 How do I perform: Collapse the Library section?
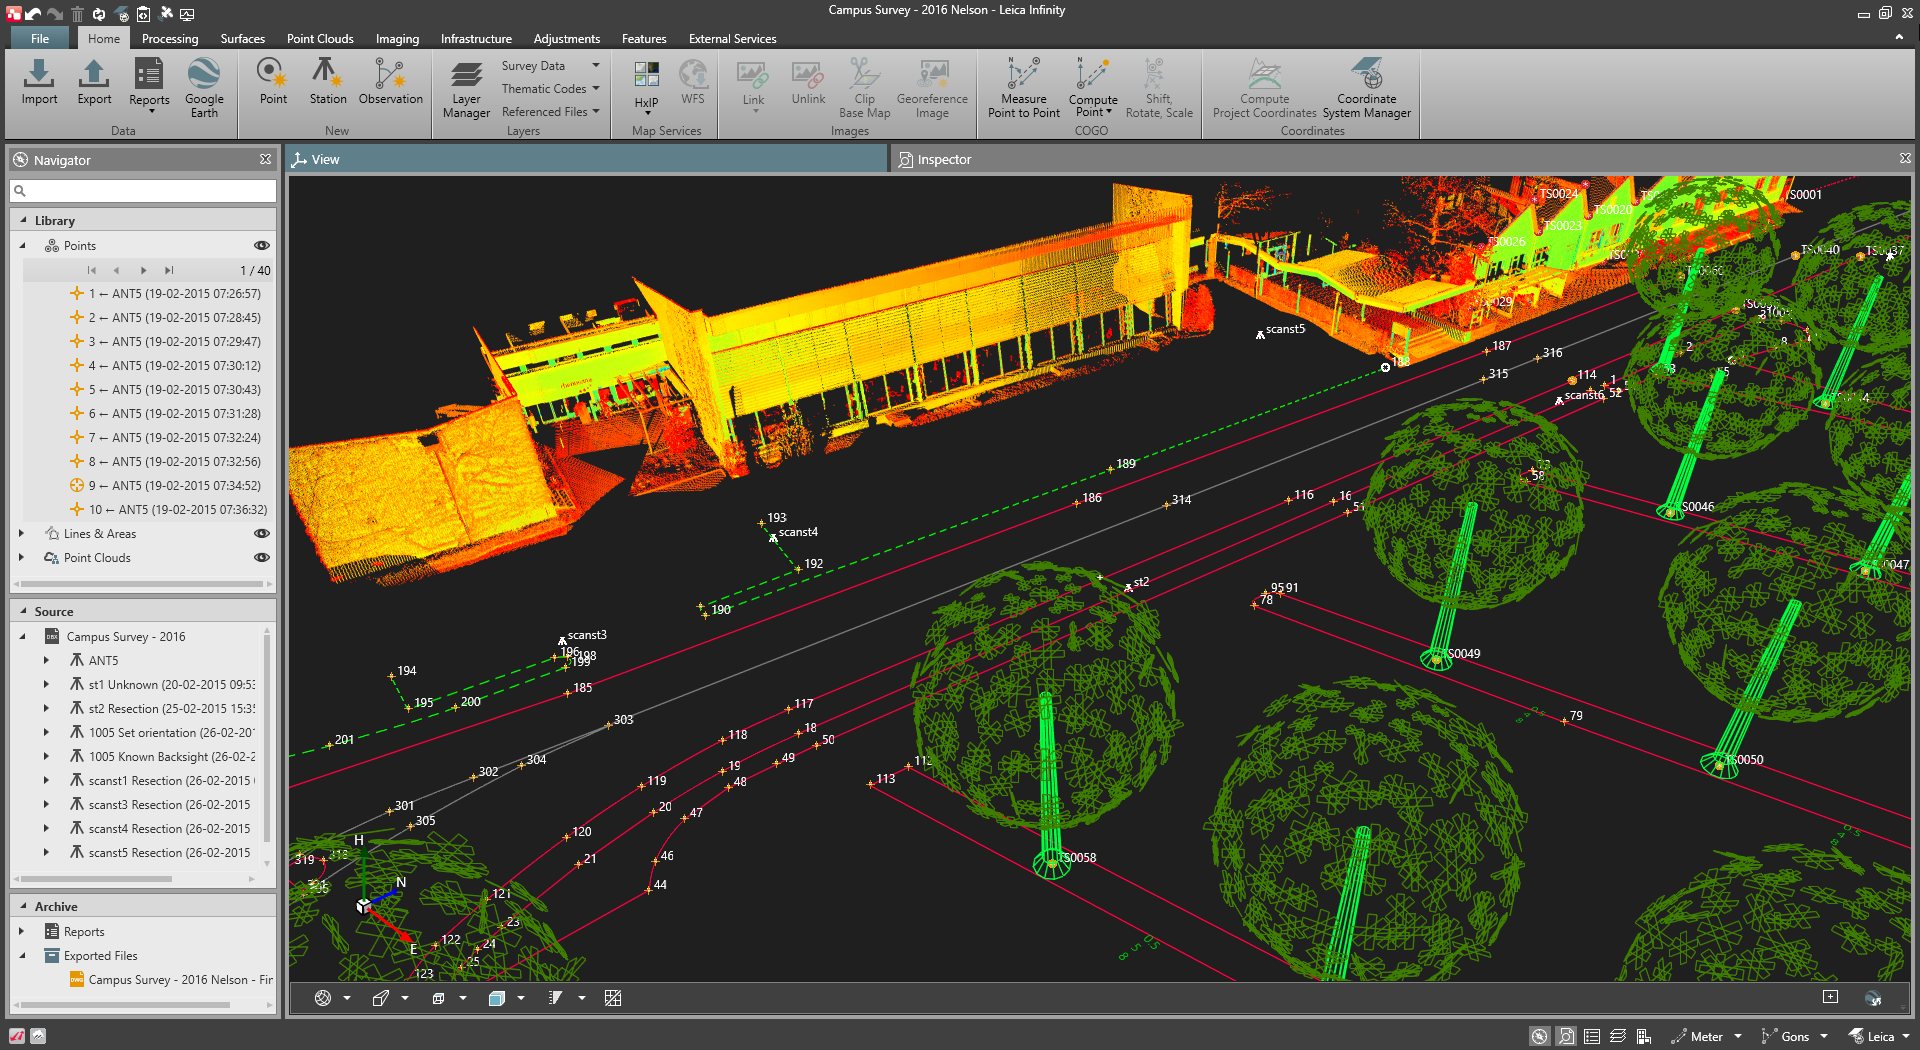[23, 220]
